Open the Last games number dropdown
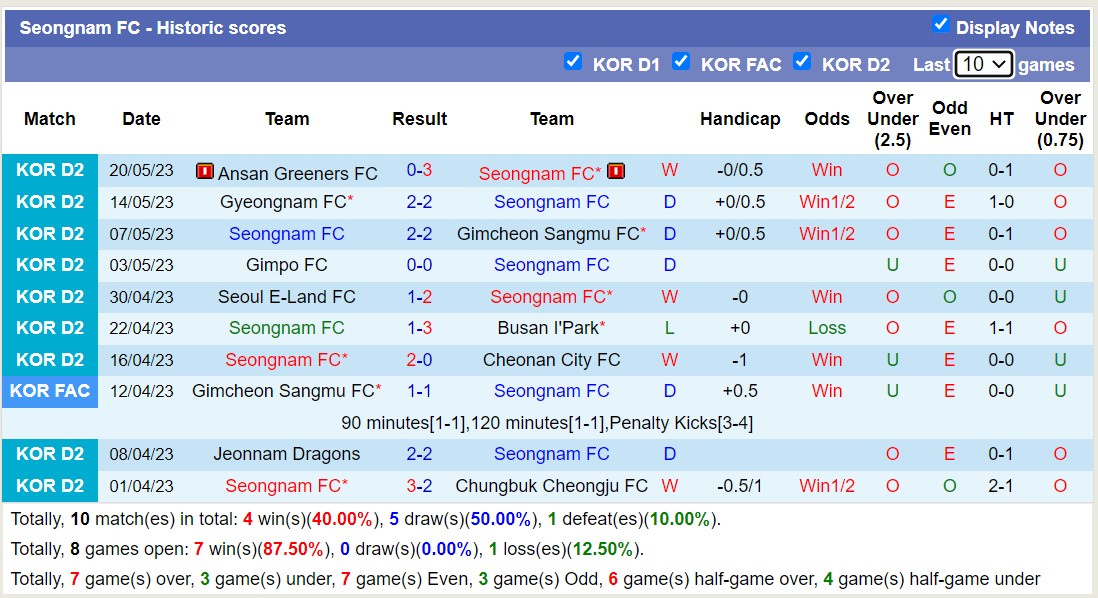 point(984,63)
